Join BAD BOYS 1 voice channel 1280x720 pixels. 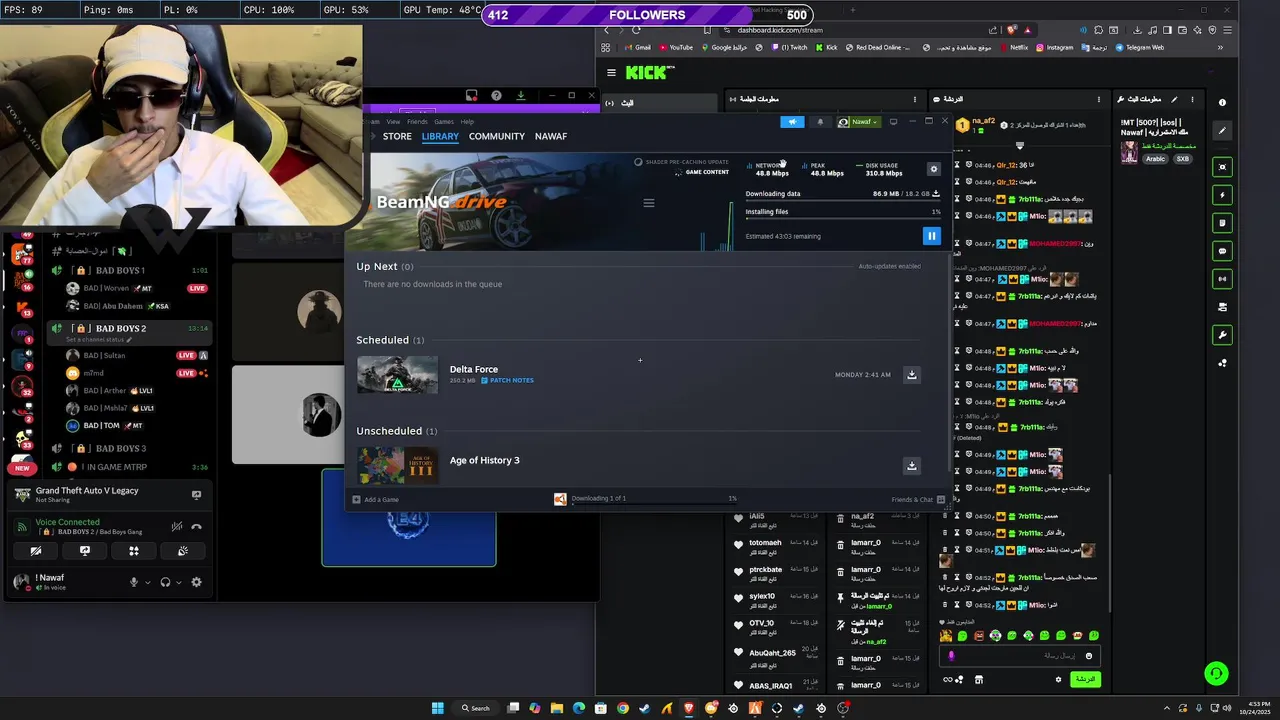(x=130, y=271)
